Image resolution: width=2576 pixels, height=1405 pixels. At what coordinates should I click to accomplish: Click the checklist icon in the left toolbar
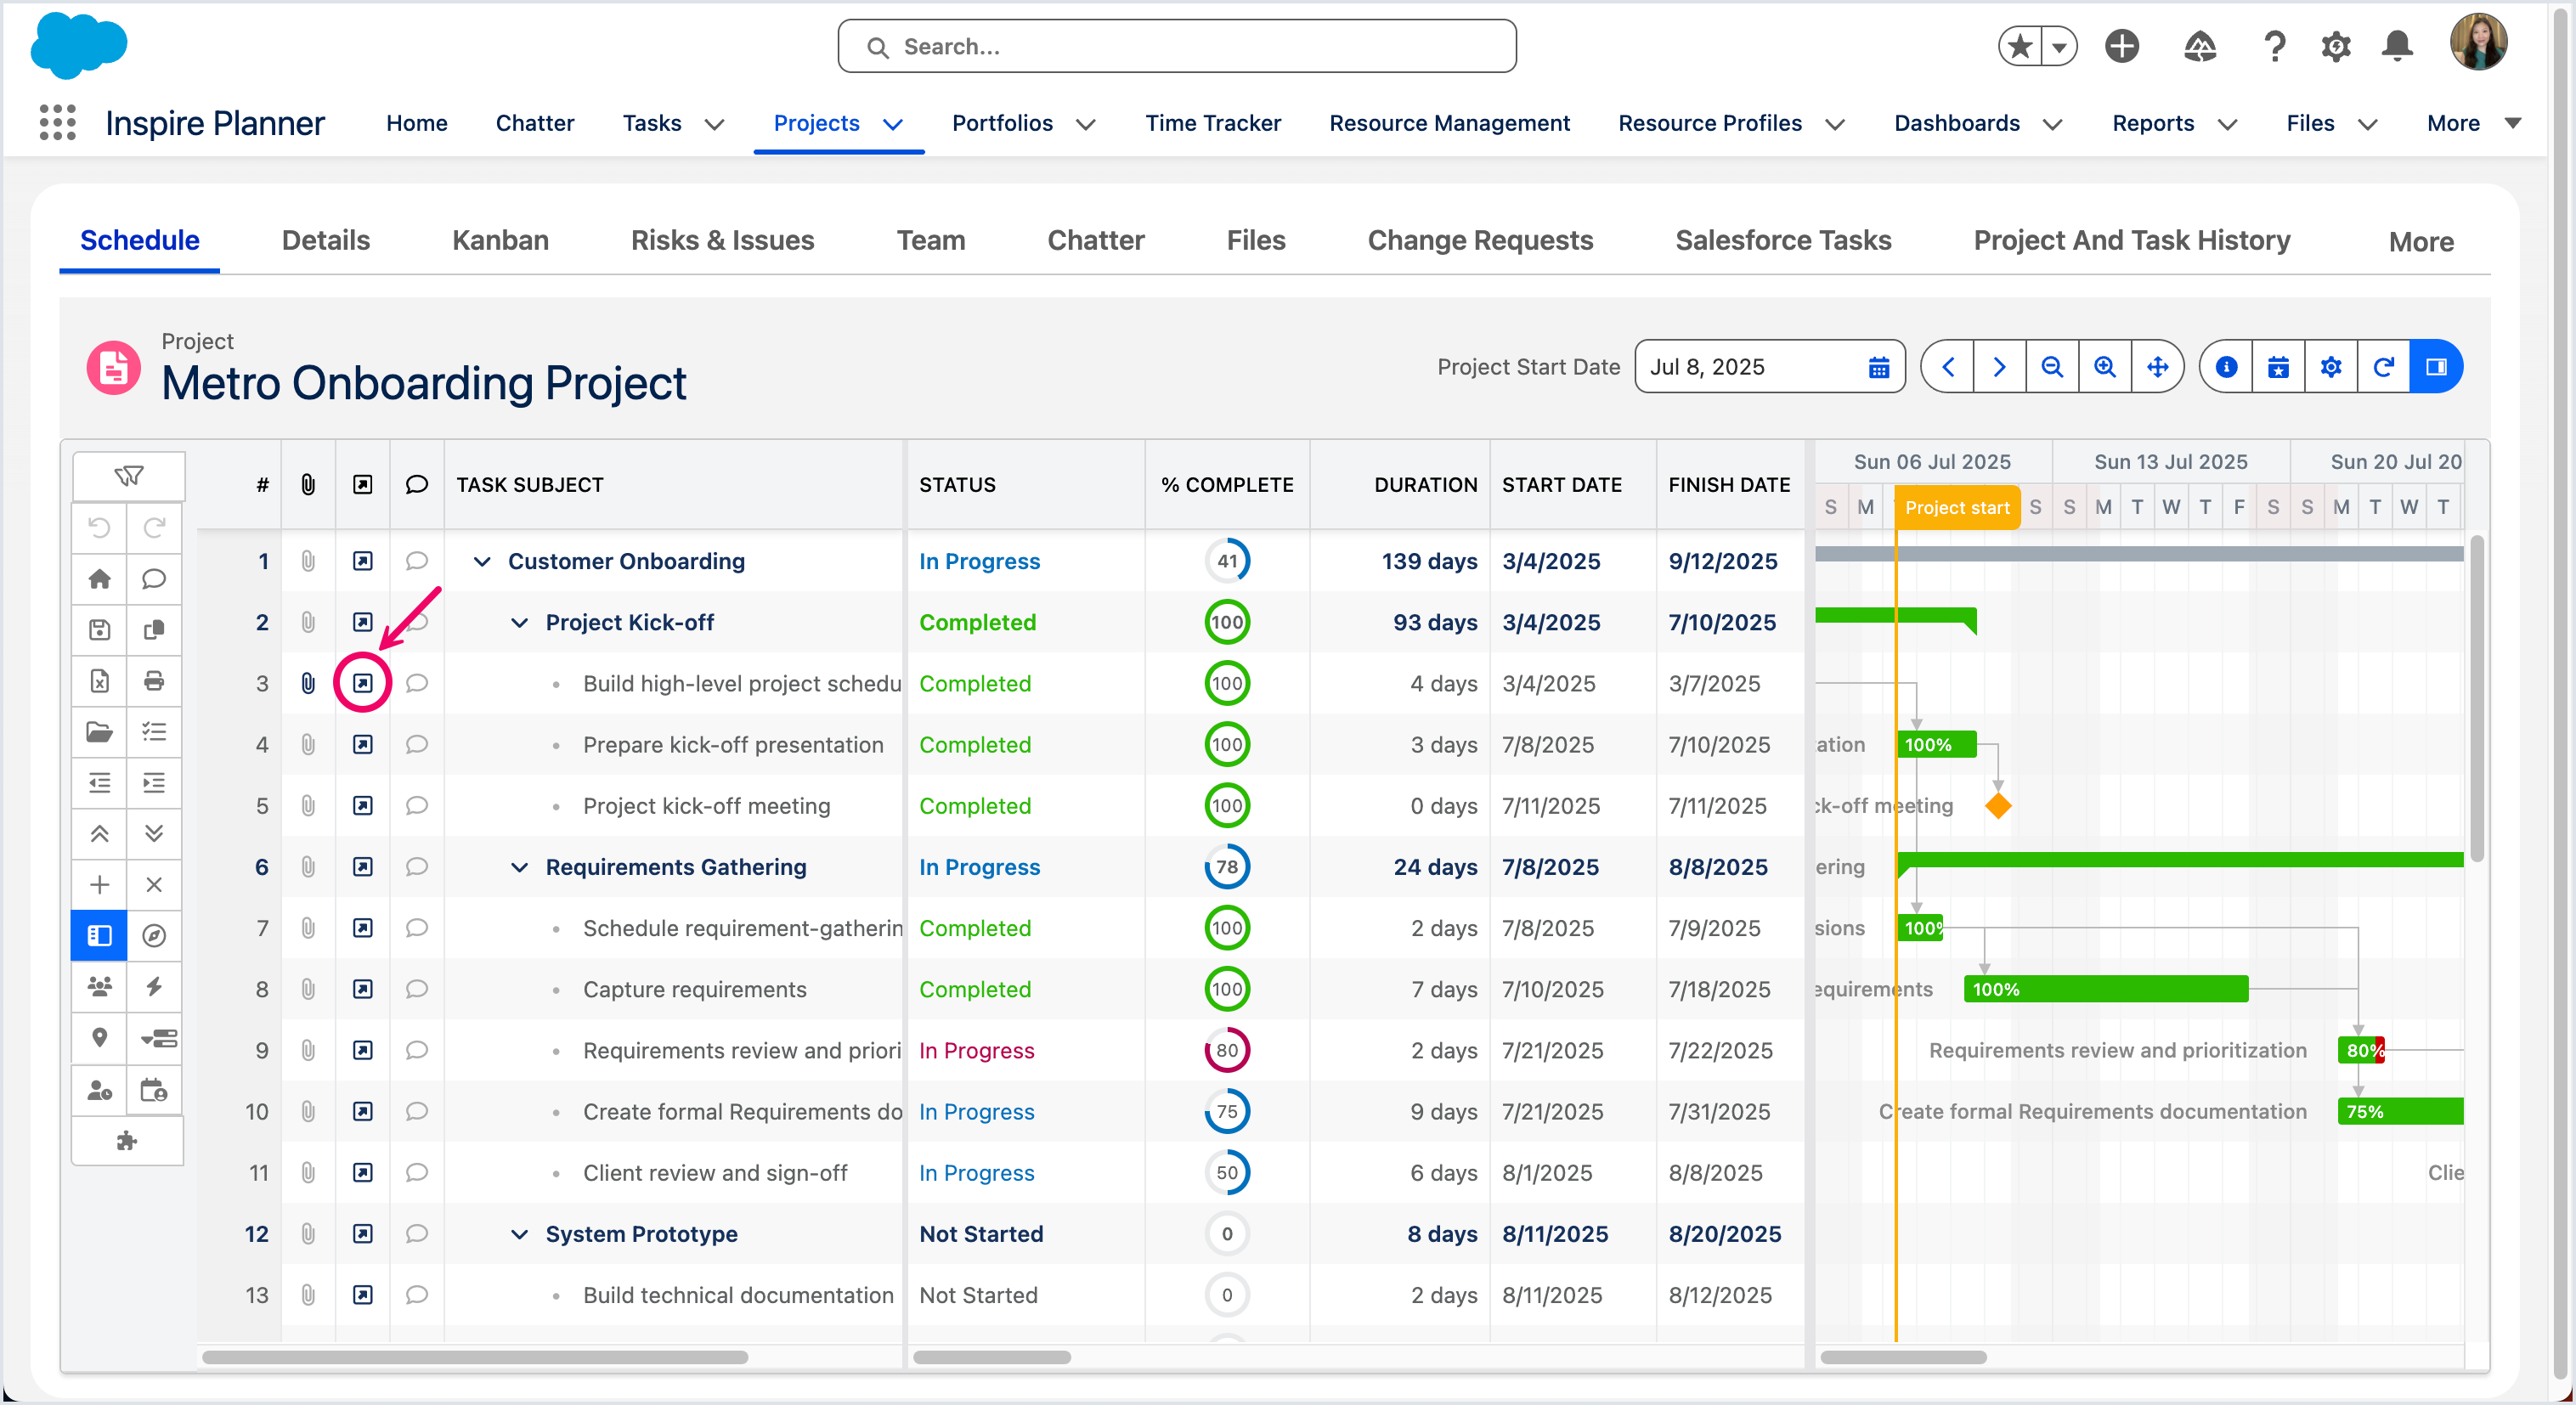tap(154, 731)
